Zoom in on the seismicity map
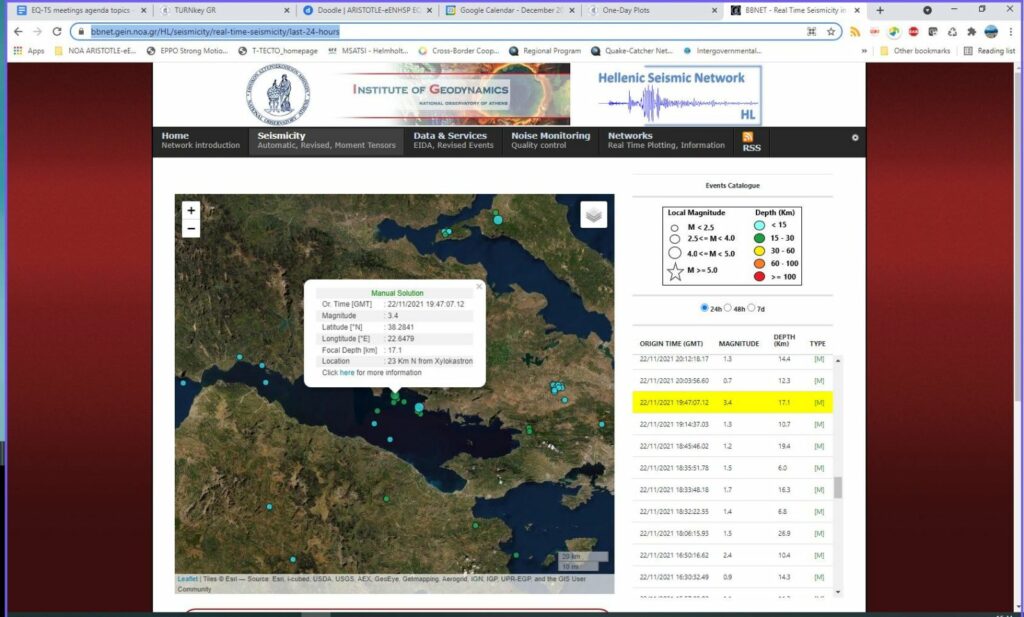Viewport: 1024px width, 617px height. pyautogui.click(x=191, y=210)
